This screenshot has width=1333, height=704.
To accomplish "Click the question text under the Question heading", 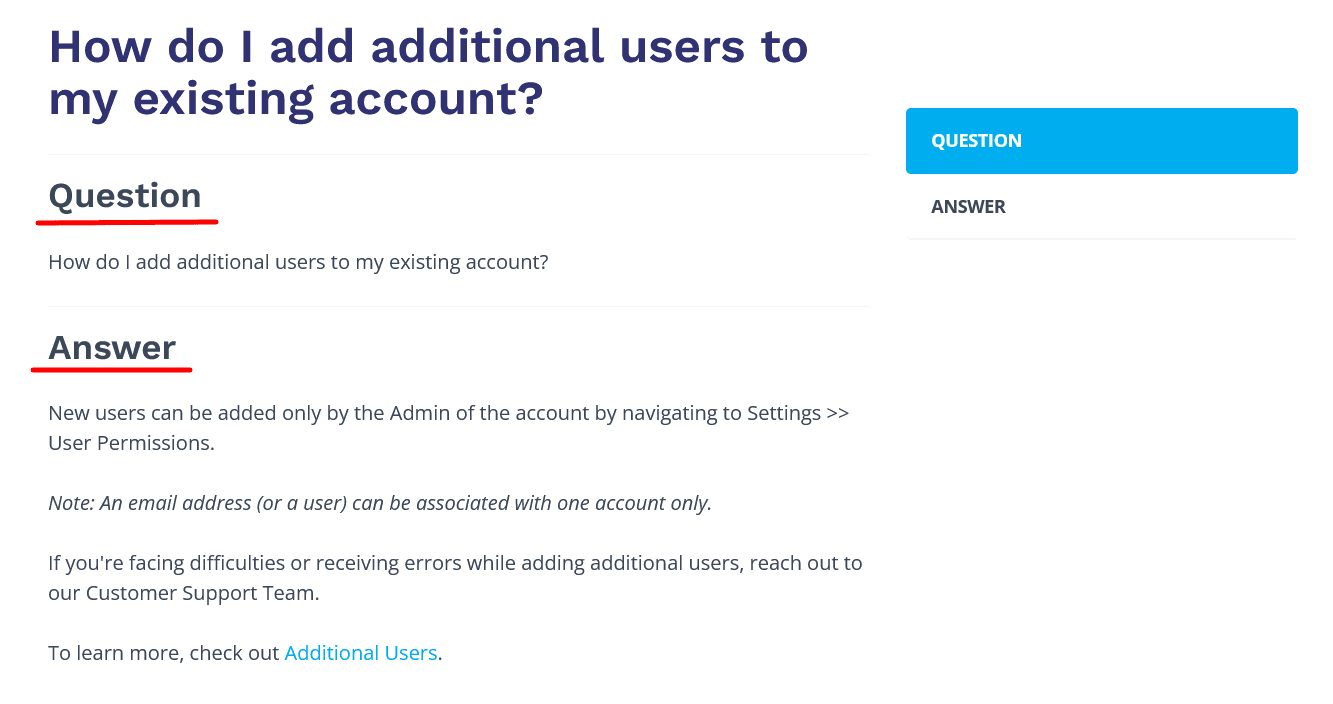I will click(x=297, y=261).
